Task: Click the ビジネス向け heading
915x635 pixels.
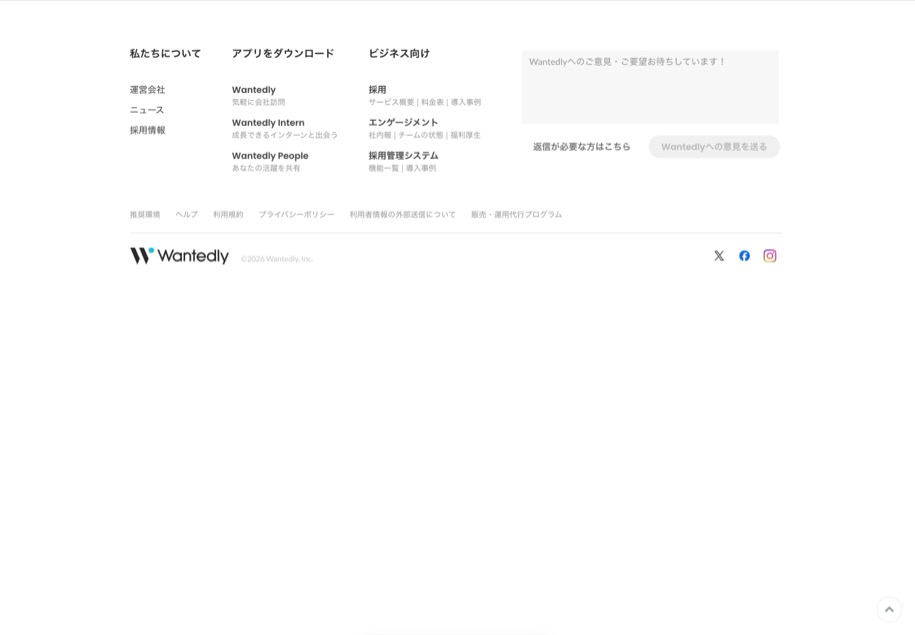Action: (399, 54)
